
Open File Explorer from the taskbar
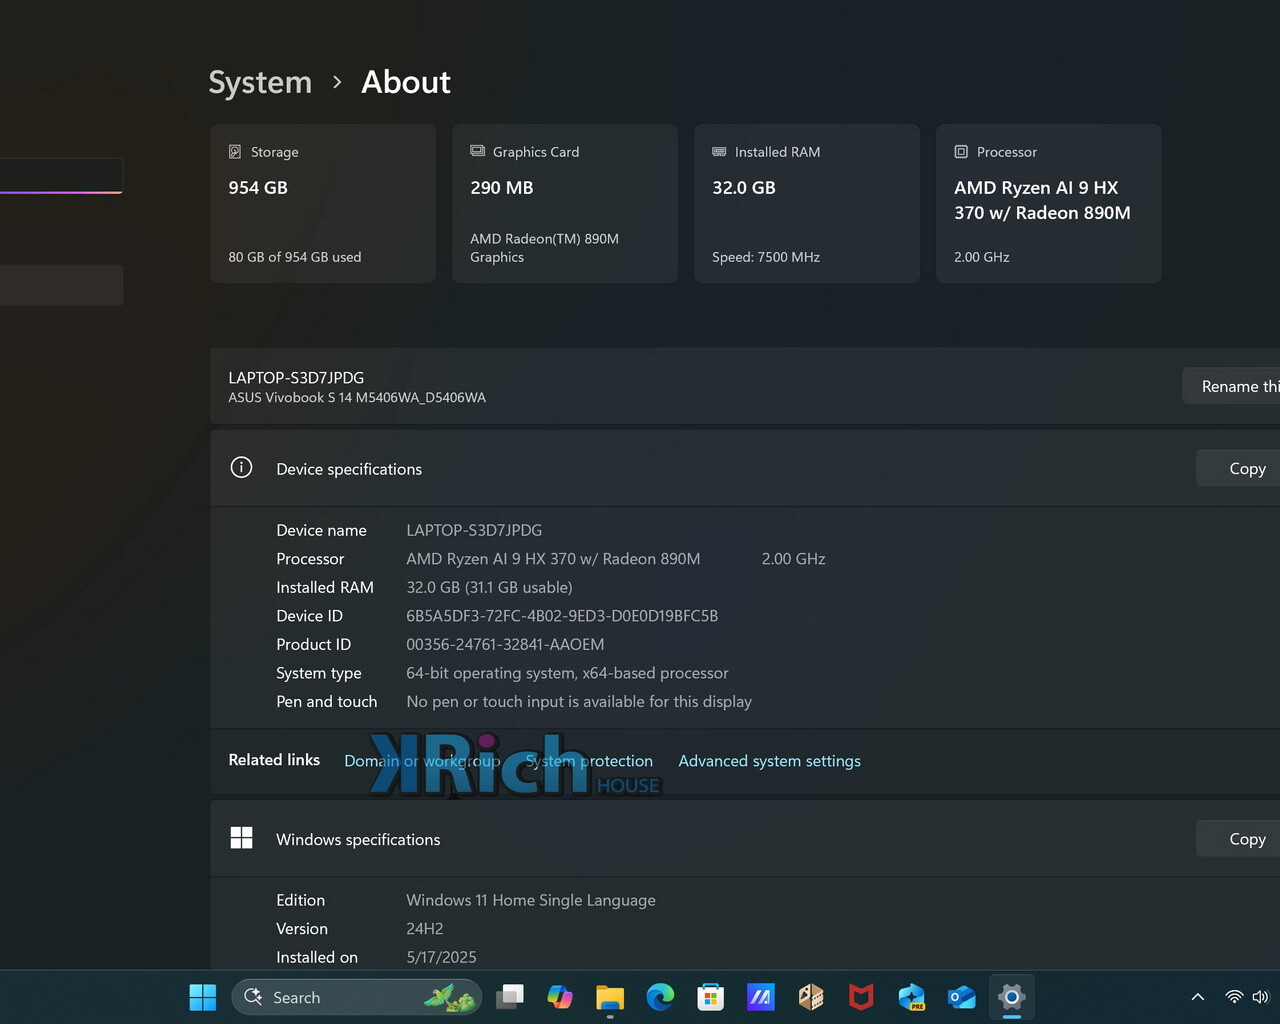coord(610,997)
